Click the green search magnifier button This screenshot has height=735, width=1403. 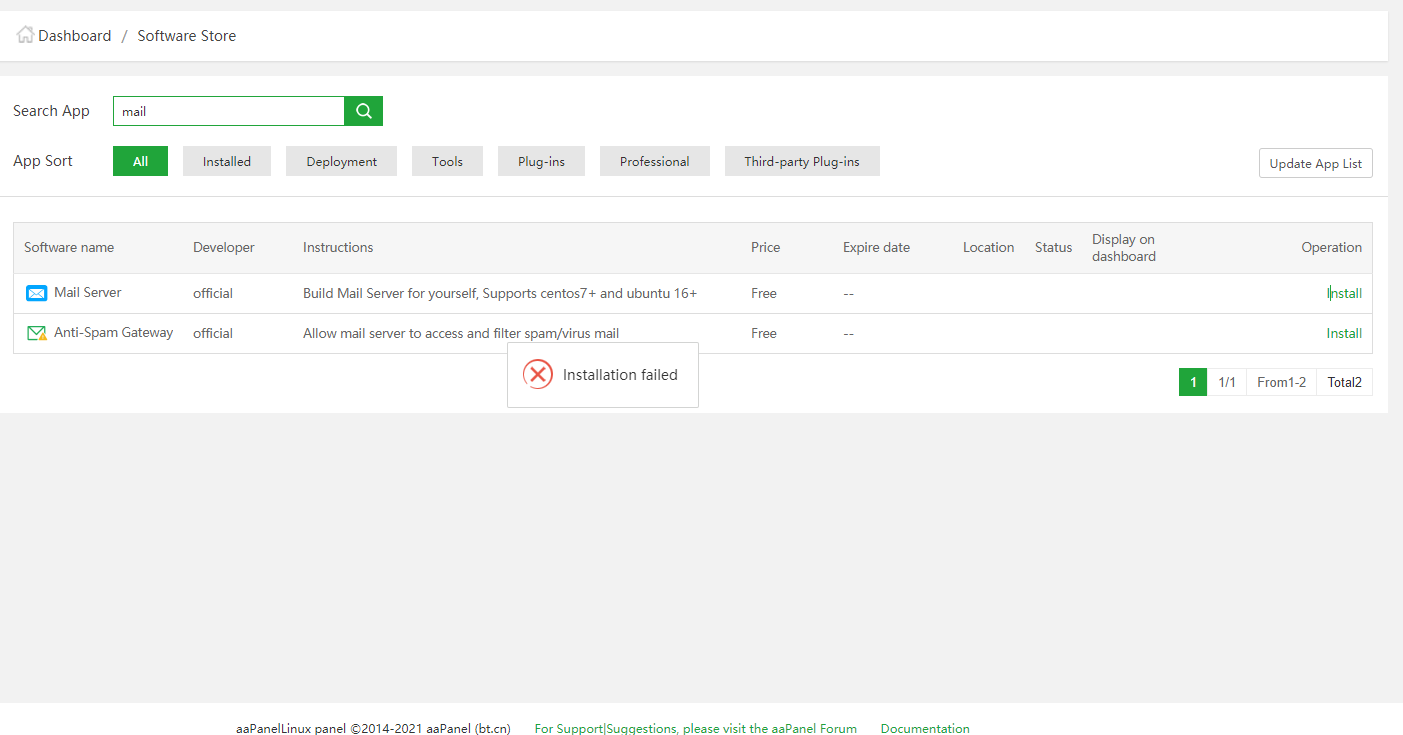pyautogui.click(x=363, y=111)
